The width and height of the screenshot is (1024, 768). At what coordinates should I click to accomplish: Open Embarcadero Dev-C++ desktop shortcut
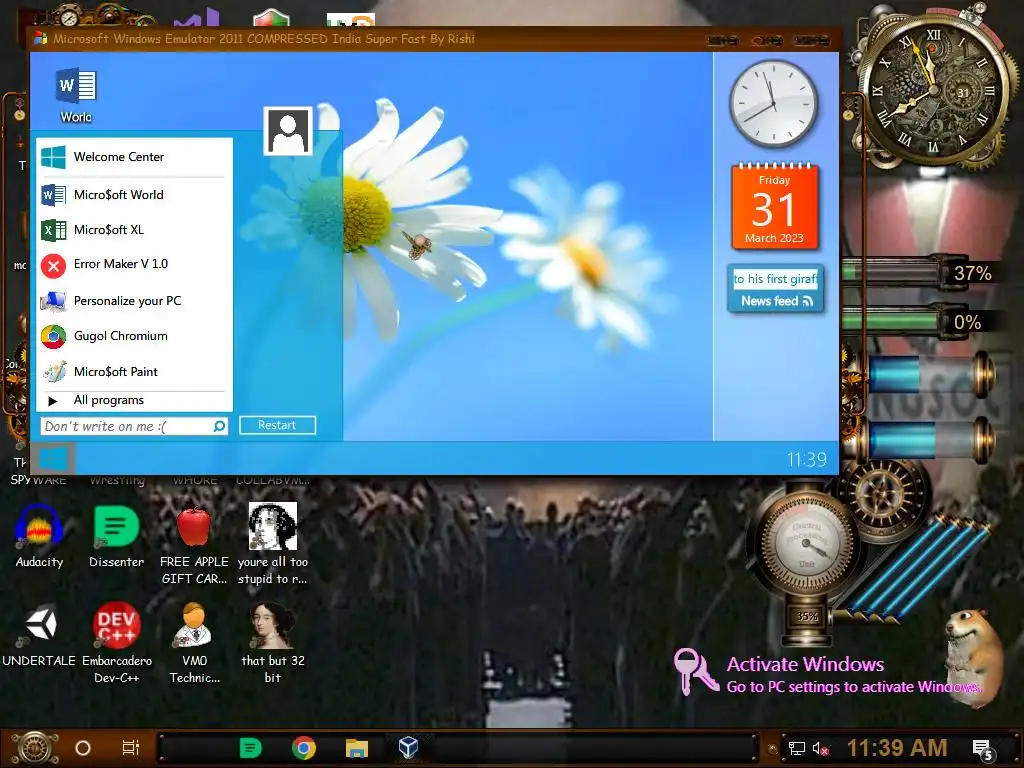coord(116,643)
